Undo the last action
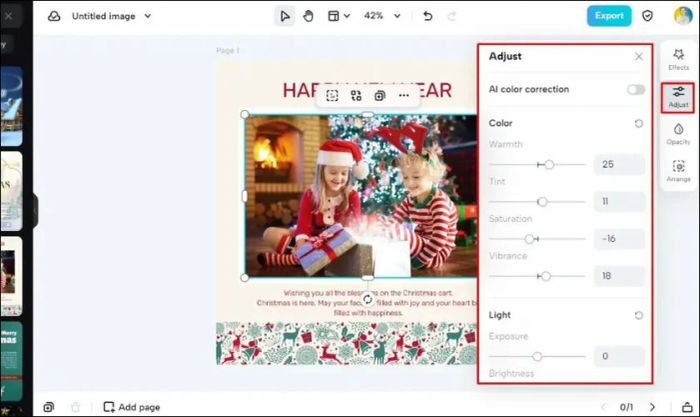Image resolution: width=700 pixels, height=417 pixels. (x=428, y=17)
